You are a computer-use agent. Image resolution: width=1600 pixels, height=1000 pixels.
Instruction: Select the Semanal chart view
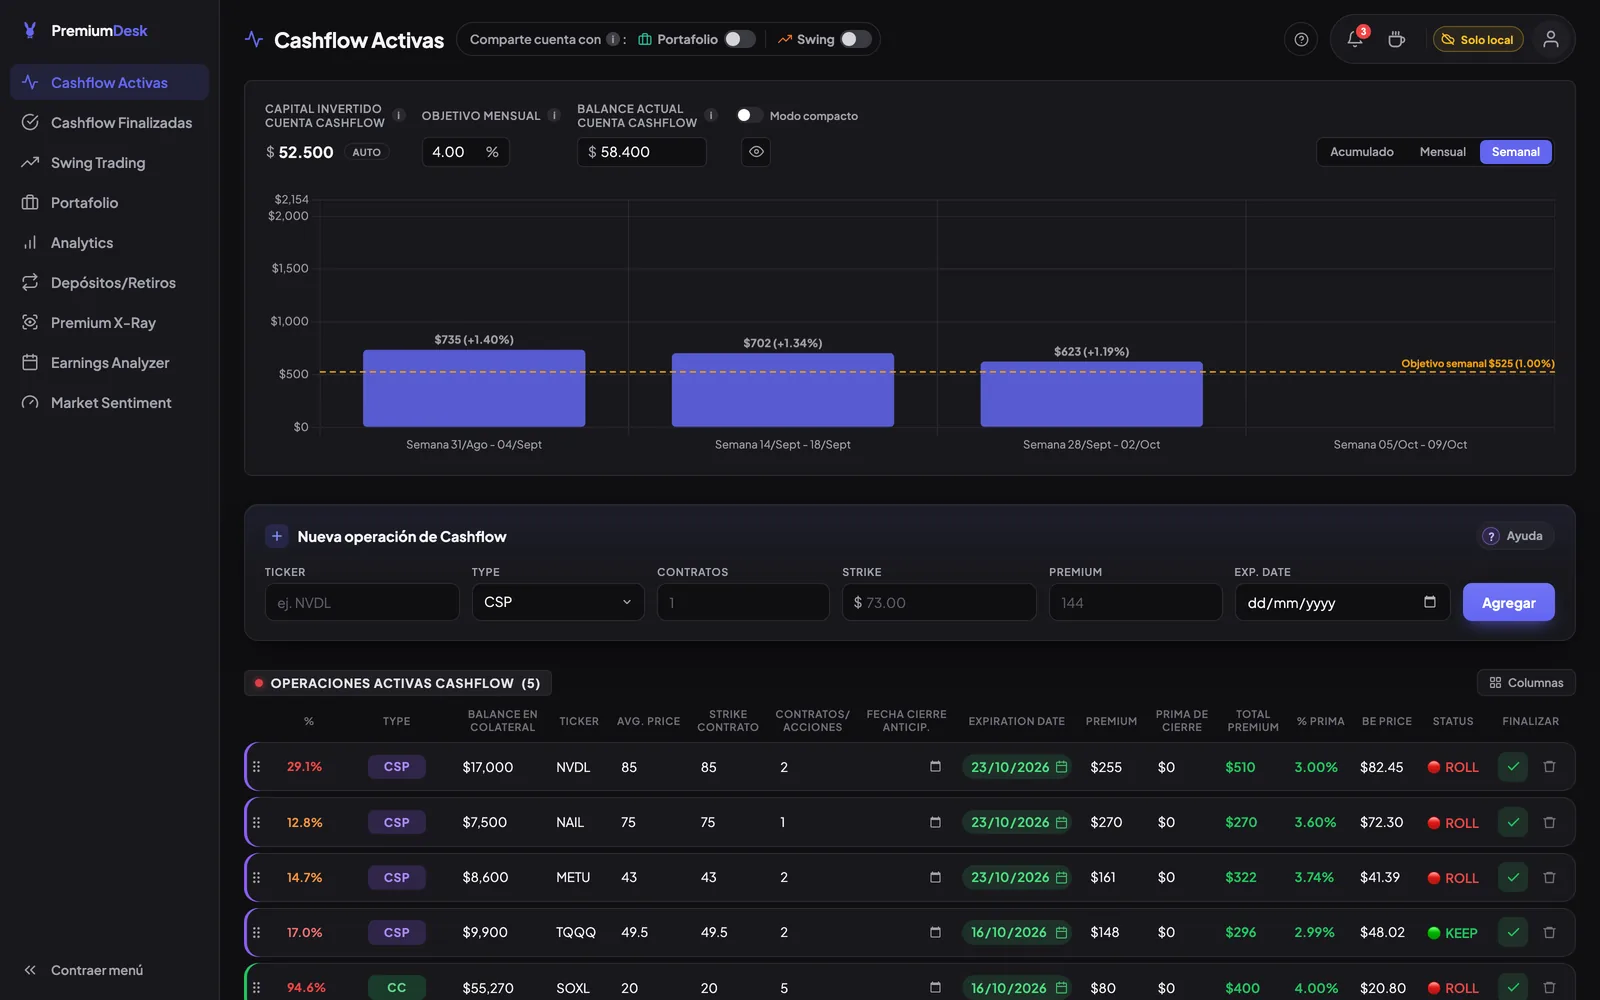click(1516, 152)
